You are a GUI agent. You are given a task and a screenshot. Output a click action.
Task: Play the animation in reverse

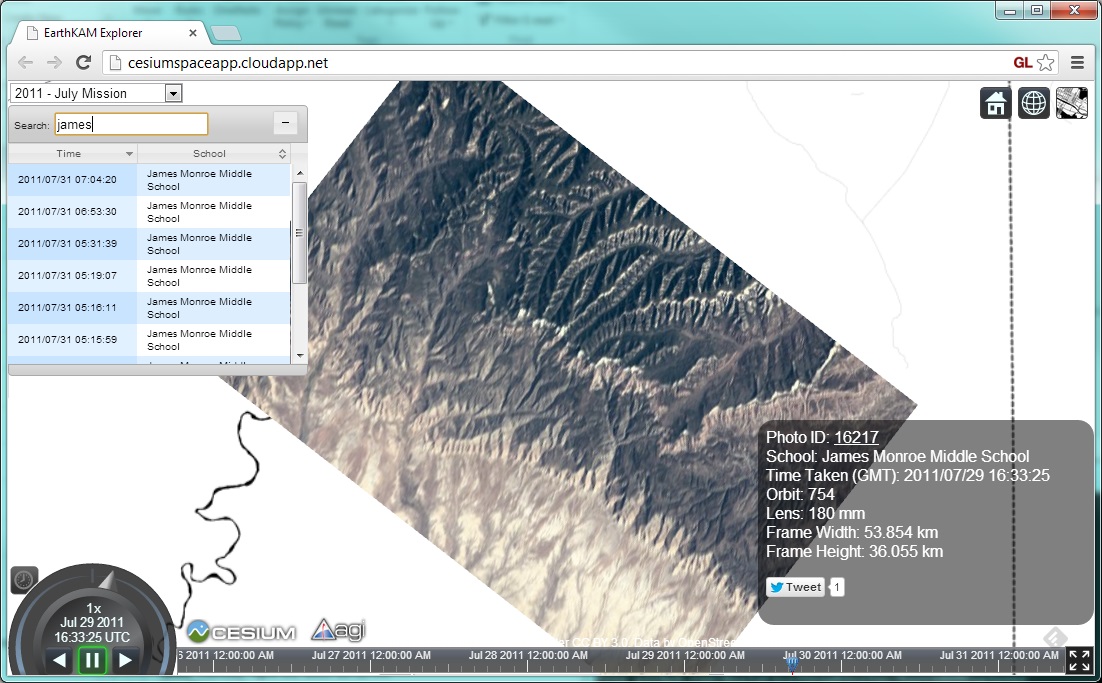60,661
